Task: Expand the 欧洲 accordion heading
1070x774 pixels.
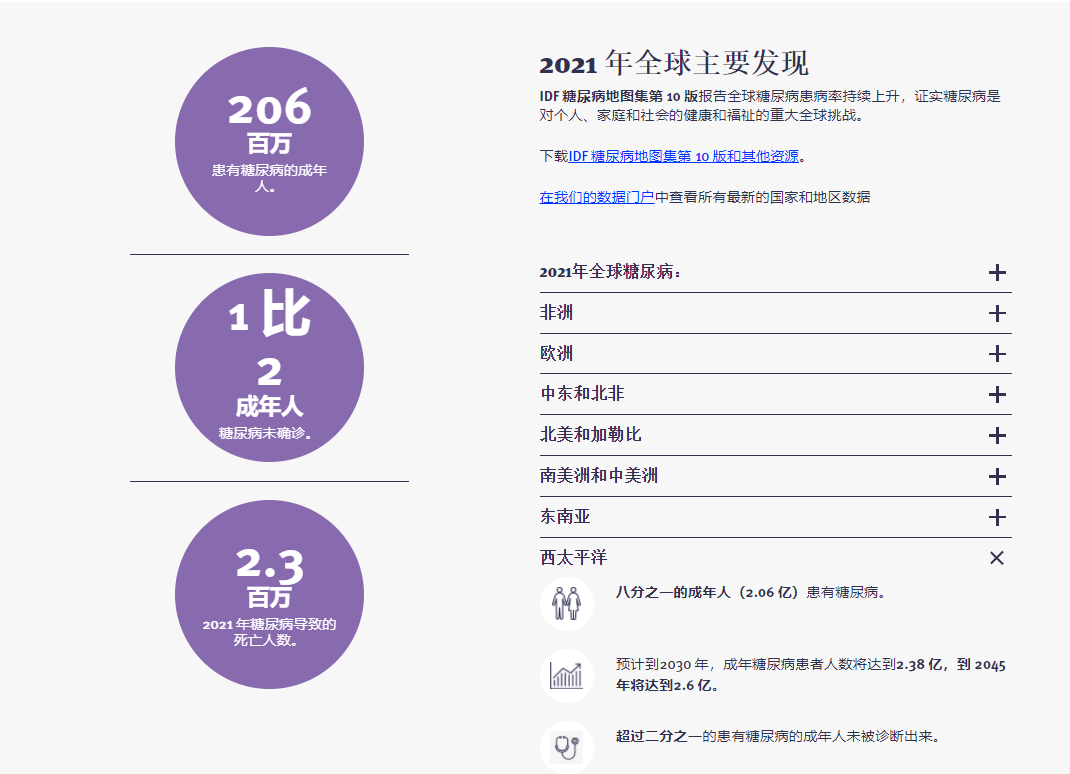Action: click(557, 354)
